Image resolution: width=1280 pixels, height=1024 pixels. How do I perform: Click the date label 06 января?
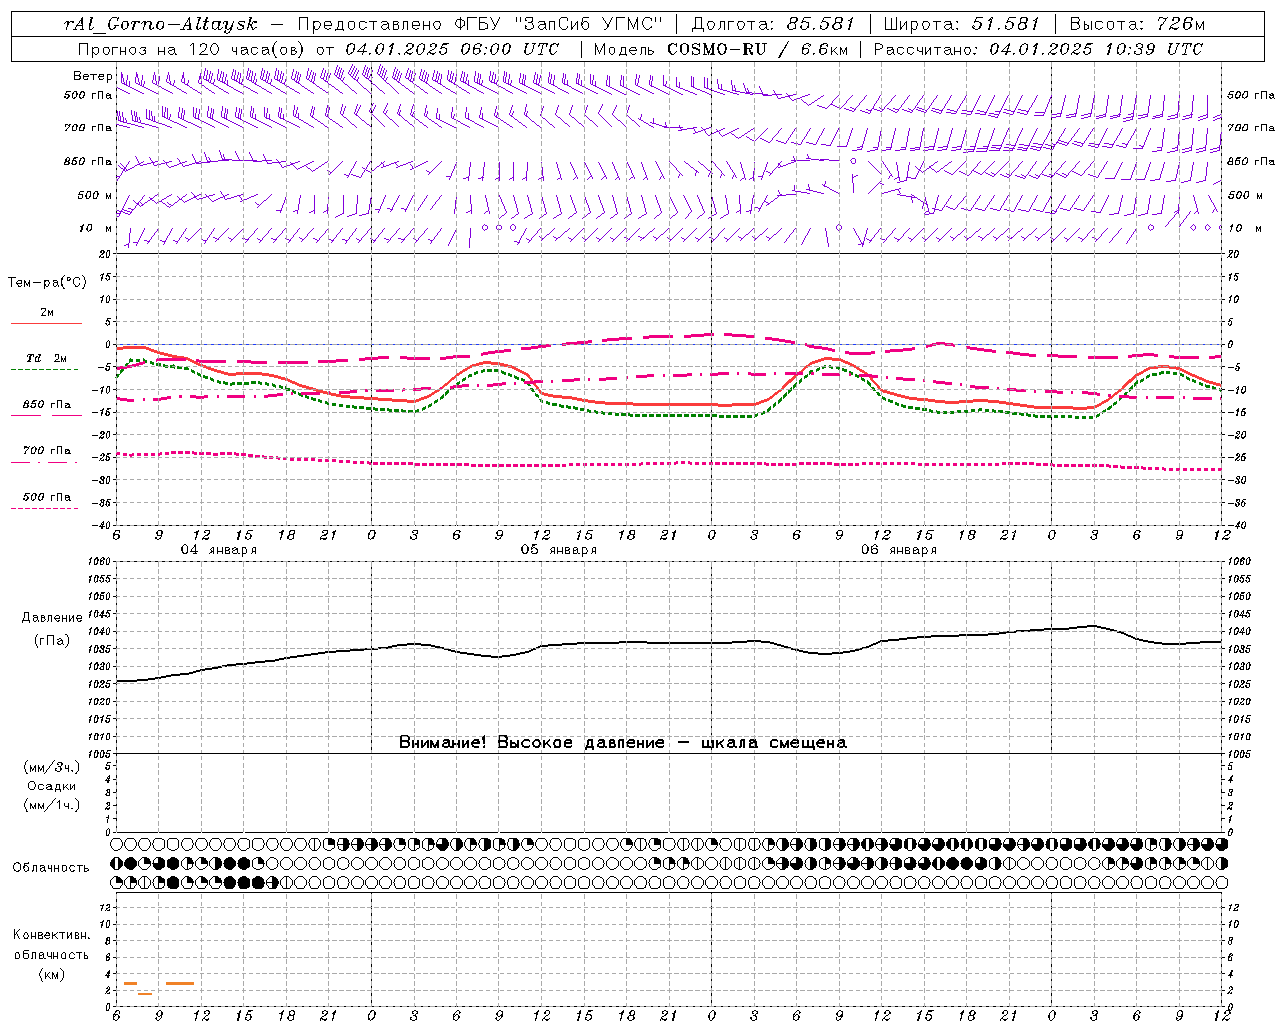(898, 550)
